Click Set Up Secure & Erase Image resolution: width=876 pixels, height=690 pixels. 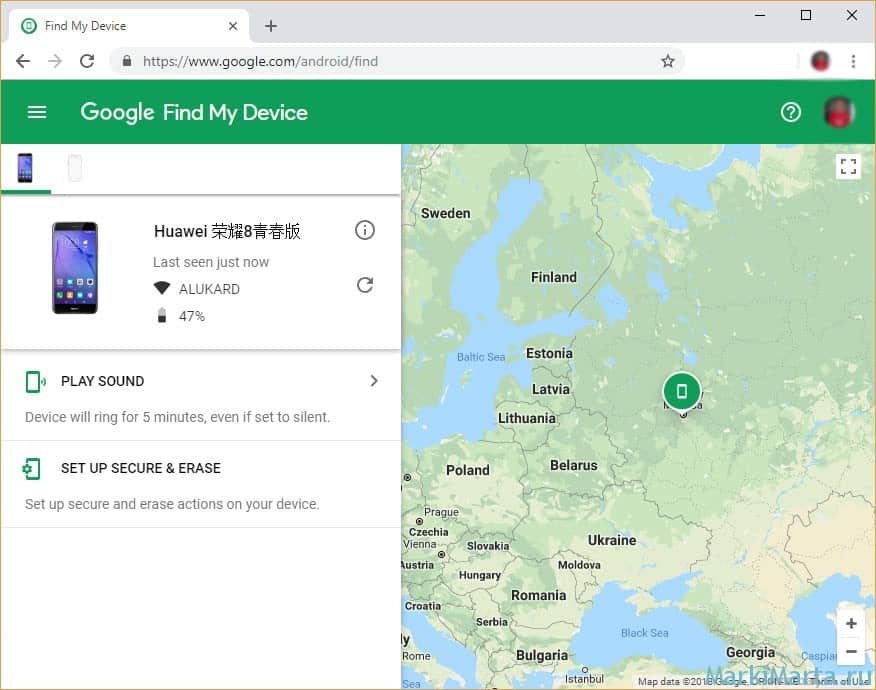click(140, 468)
